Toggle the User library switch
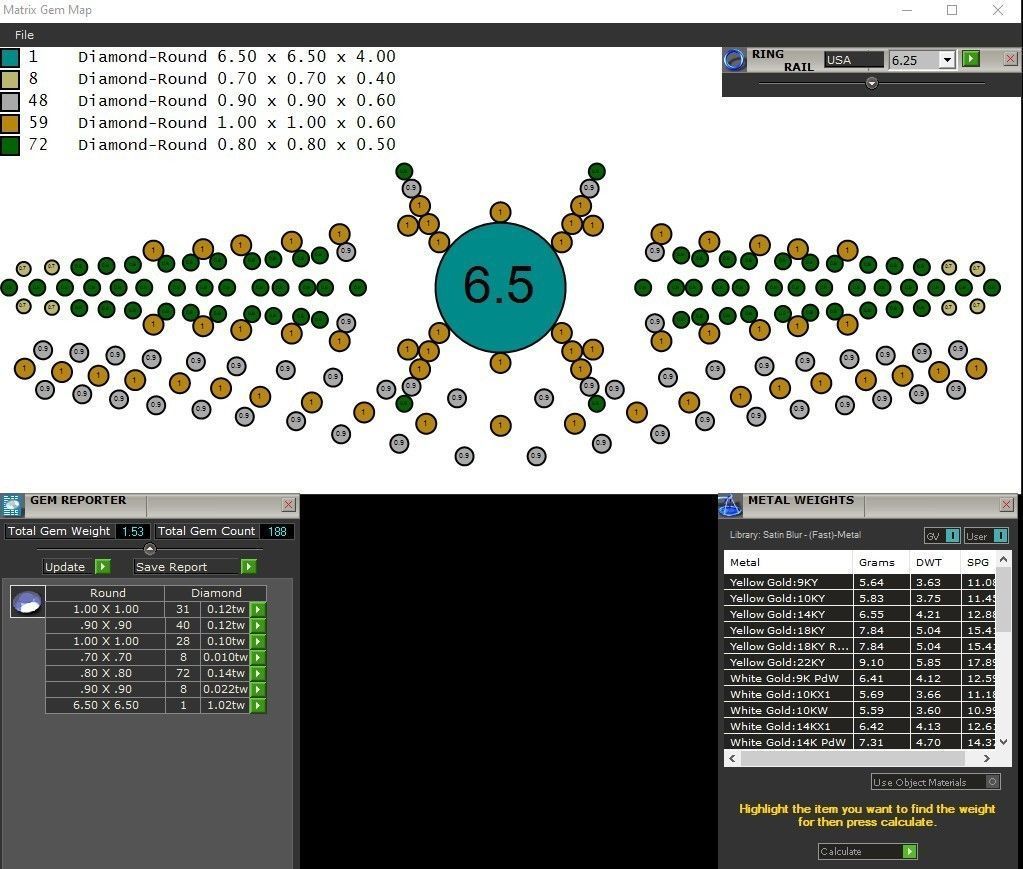This screenshot has height=869, width=1023. [986, 536]
